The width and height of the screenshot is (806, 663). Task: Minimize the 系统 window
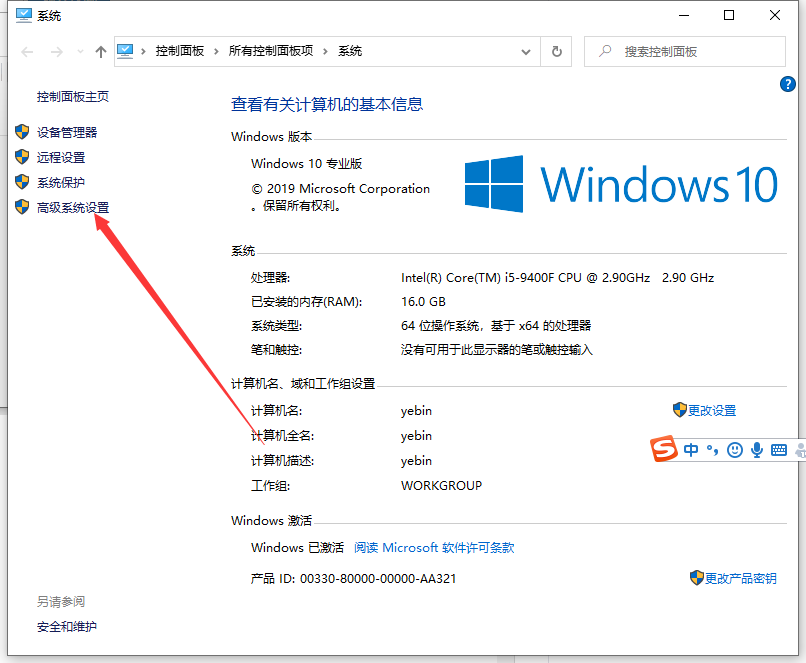click(x=684, y=15)
